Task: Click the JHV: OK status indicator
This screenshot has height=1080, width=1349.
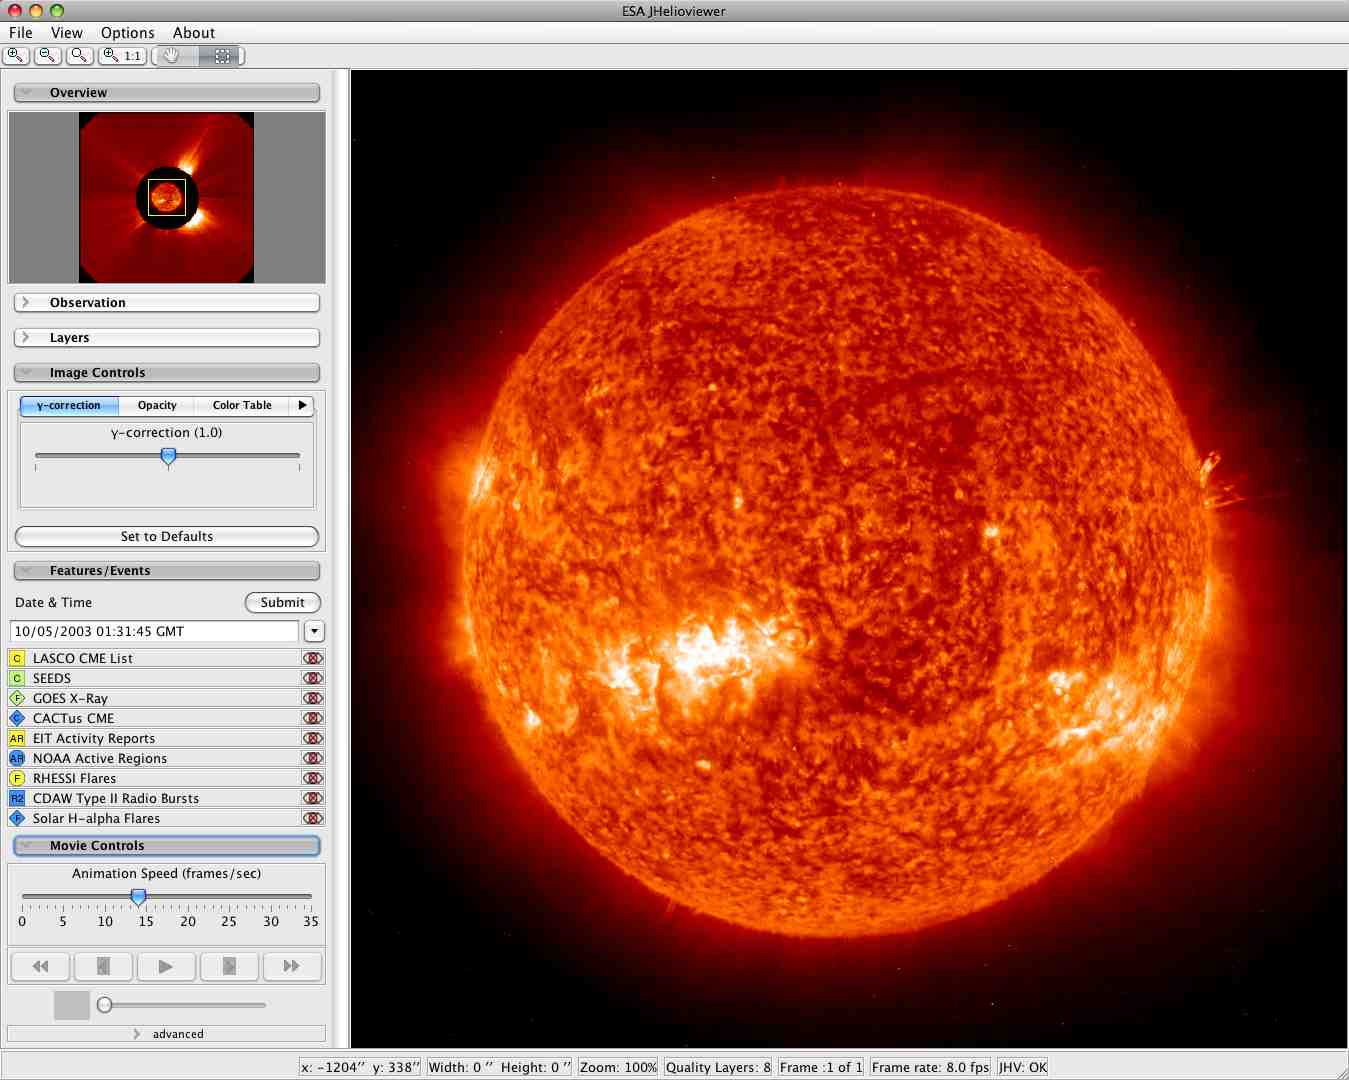Action: coord(1023,1067)
